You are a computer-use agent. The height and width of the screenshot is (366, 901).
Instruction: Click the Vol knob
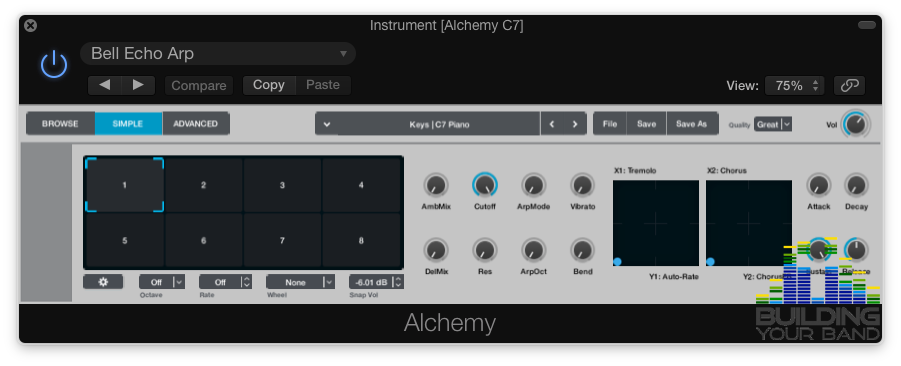pos(856,125)
